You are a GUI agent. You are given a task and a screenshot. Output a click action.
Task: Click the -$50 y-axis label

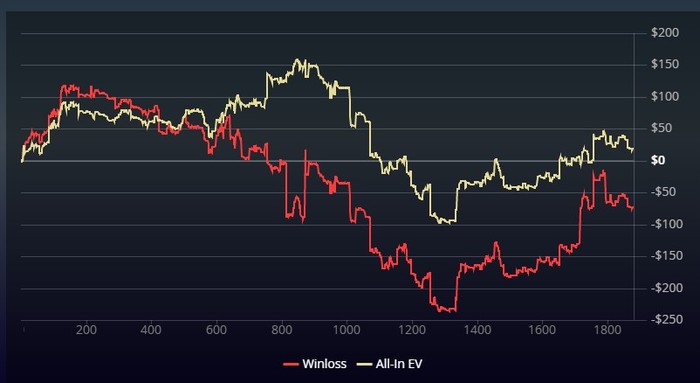(662, 192)
